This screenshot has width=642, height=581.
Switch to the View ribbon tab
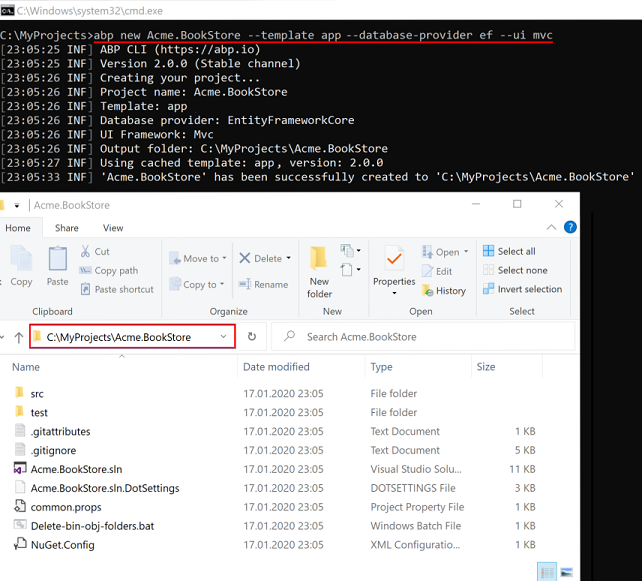point(113,228)
